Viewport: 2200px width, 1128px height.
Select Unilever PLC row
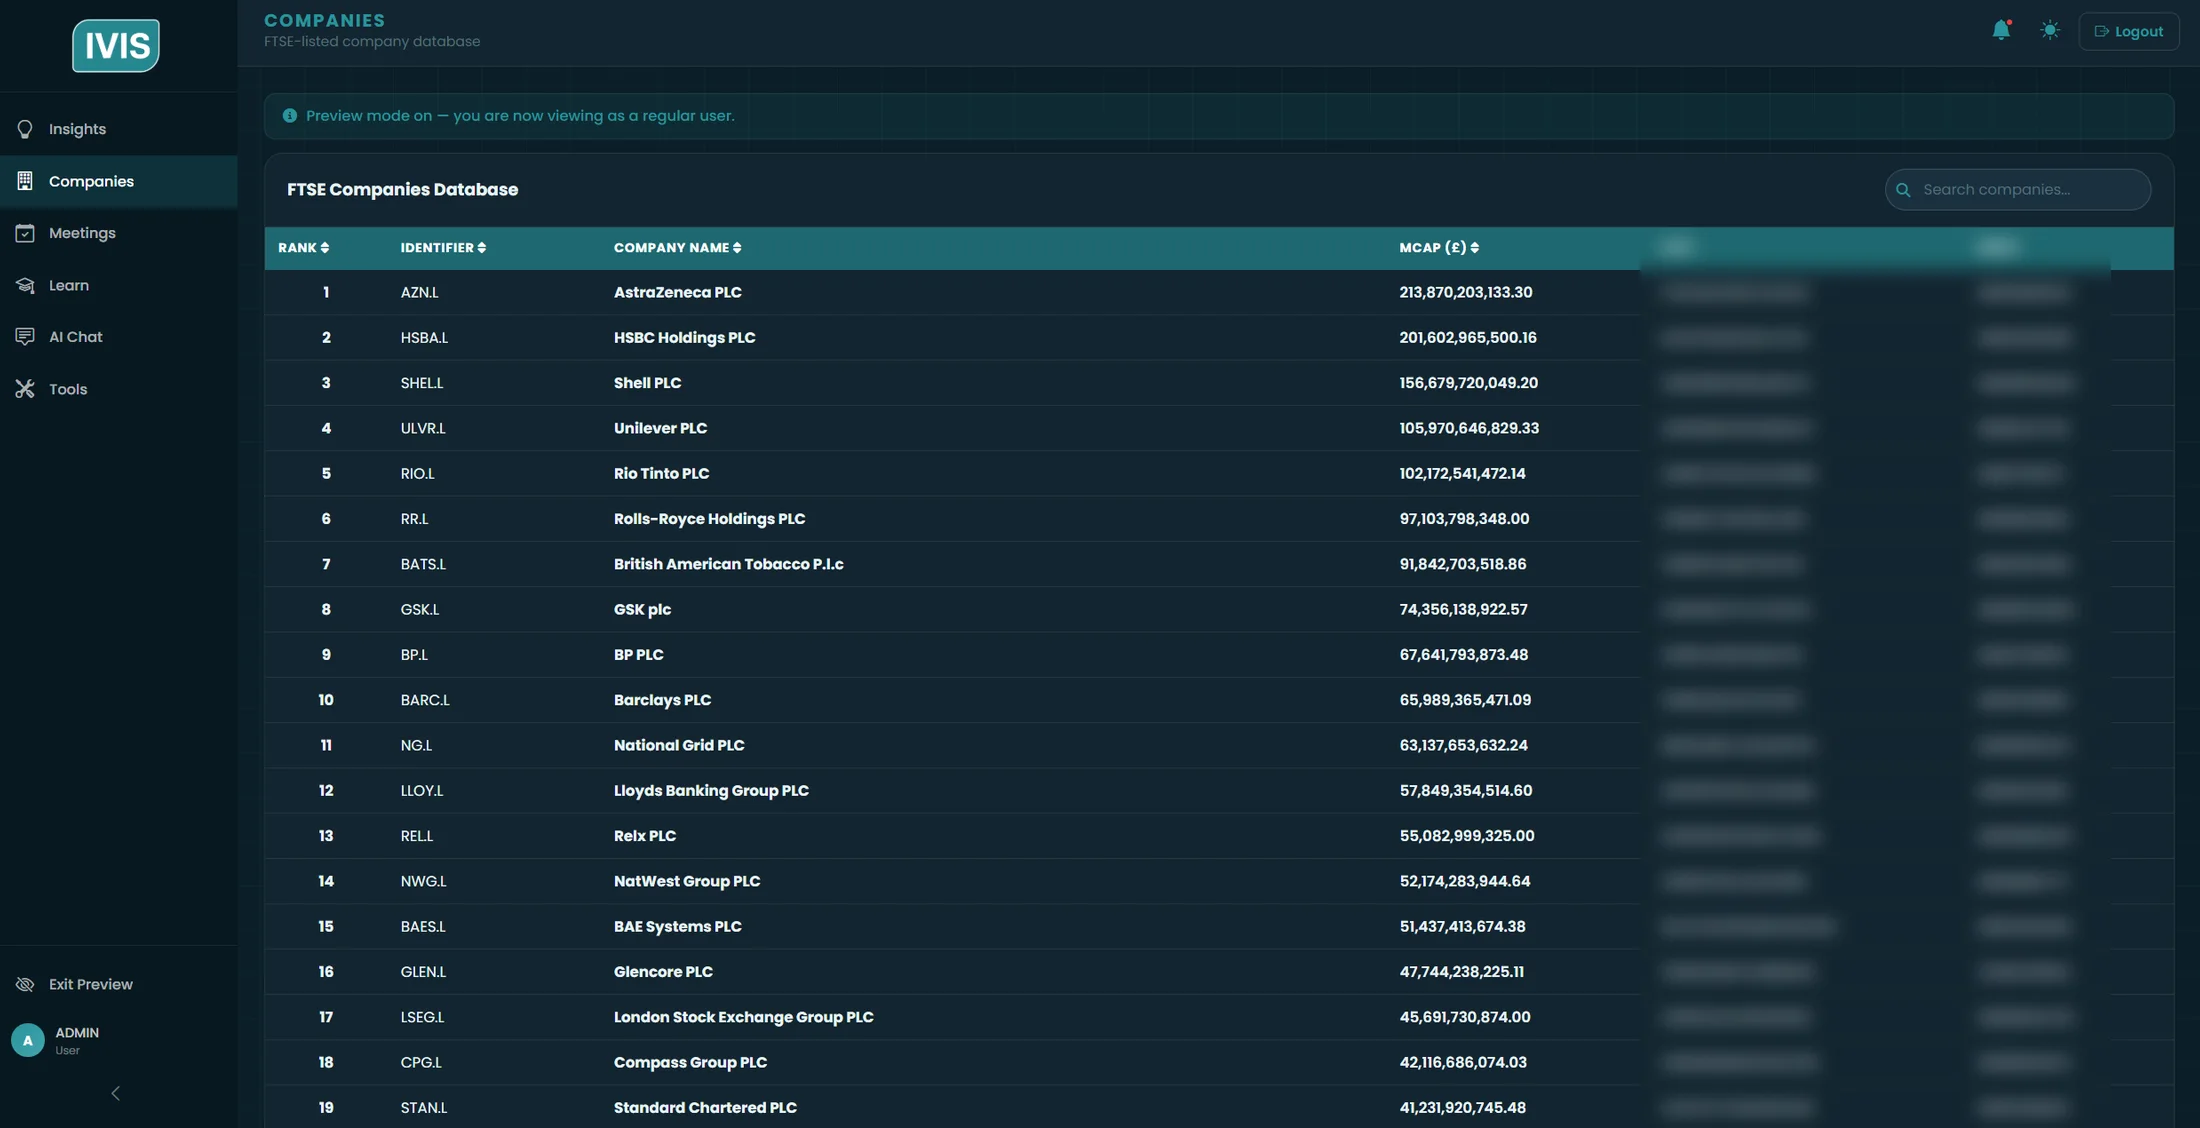tap(1219, 428)
